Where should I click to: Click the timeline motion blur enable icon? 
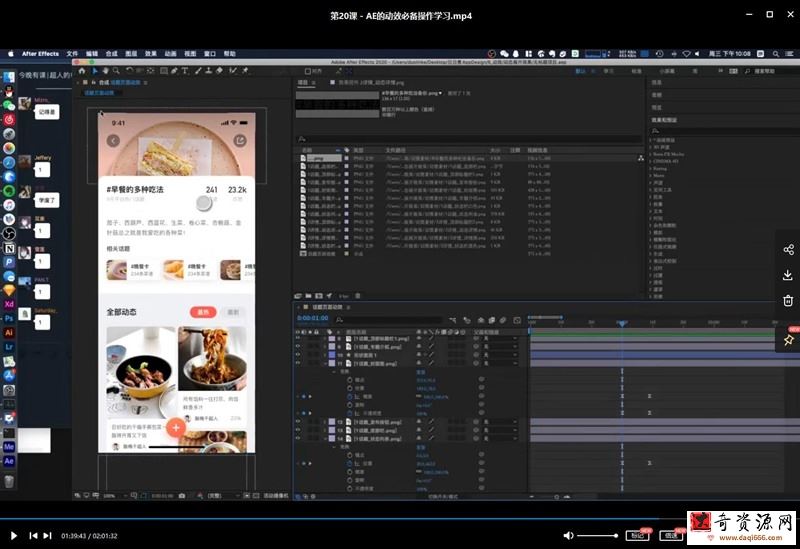(x=503, y=320)
